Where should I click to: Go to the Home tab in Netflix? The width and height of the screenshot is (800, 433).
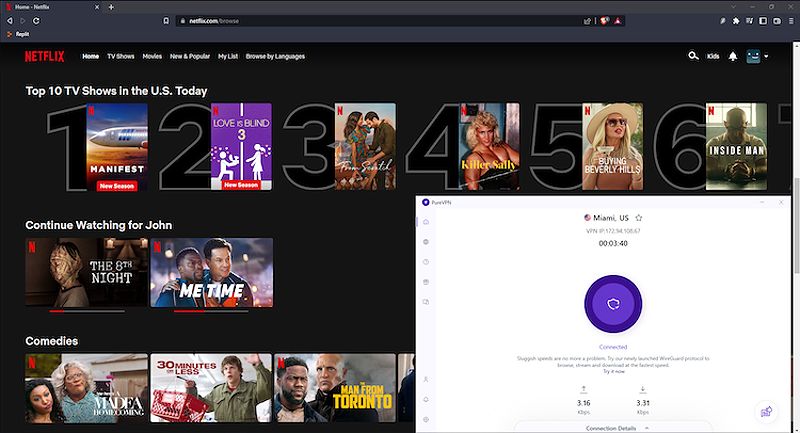tap(91, 56)
